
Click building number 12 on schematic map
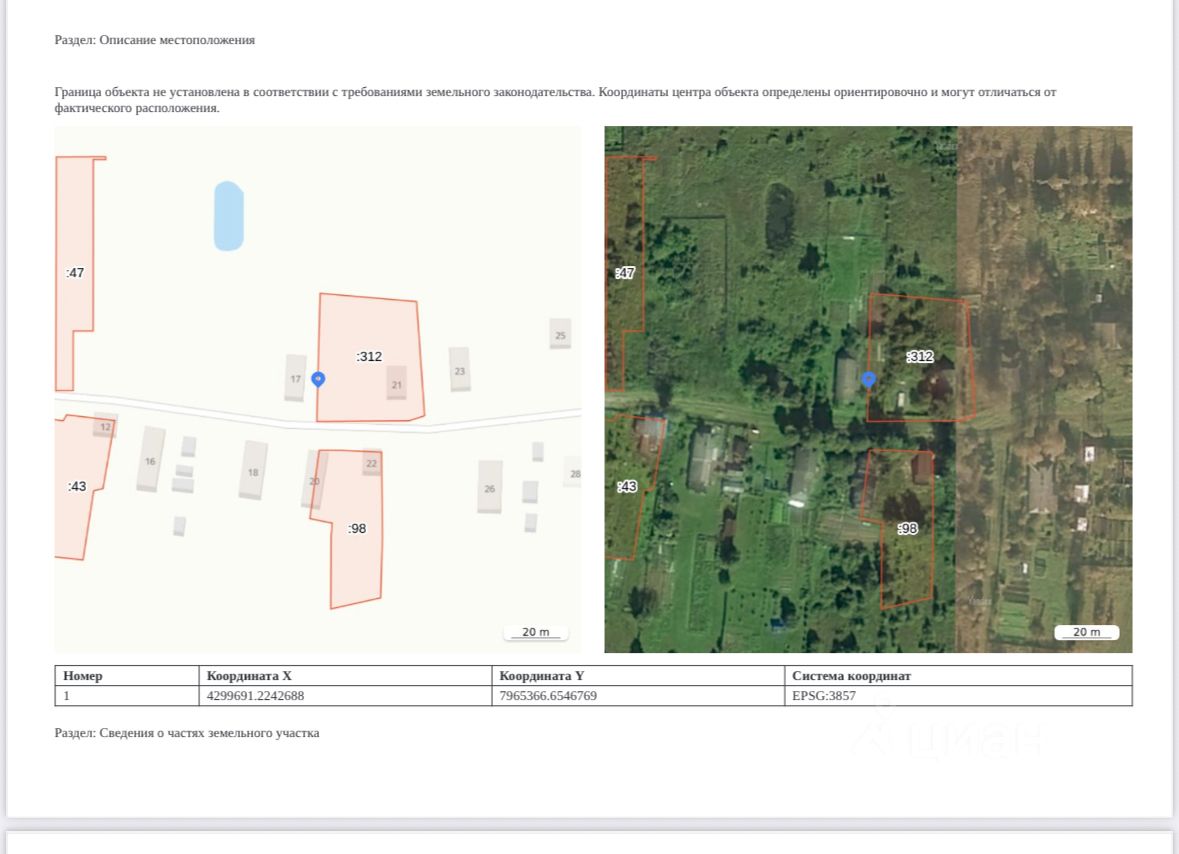105,426
